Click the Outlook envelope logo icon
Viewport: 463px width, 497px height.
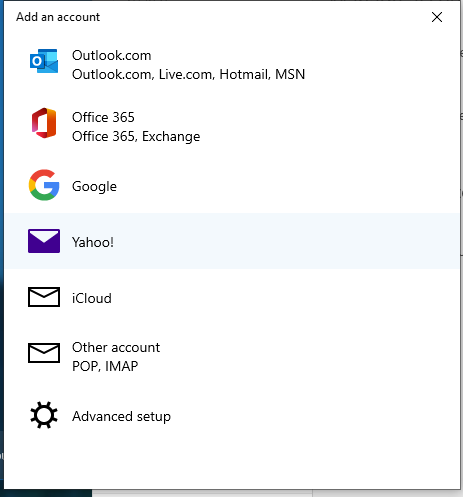click(44, 61)
